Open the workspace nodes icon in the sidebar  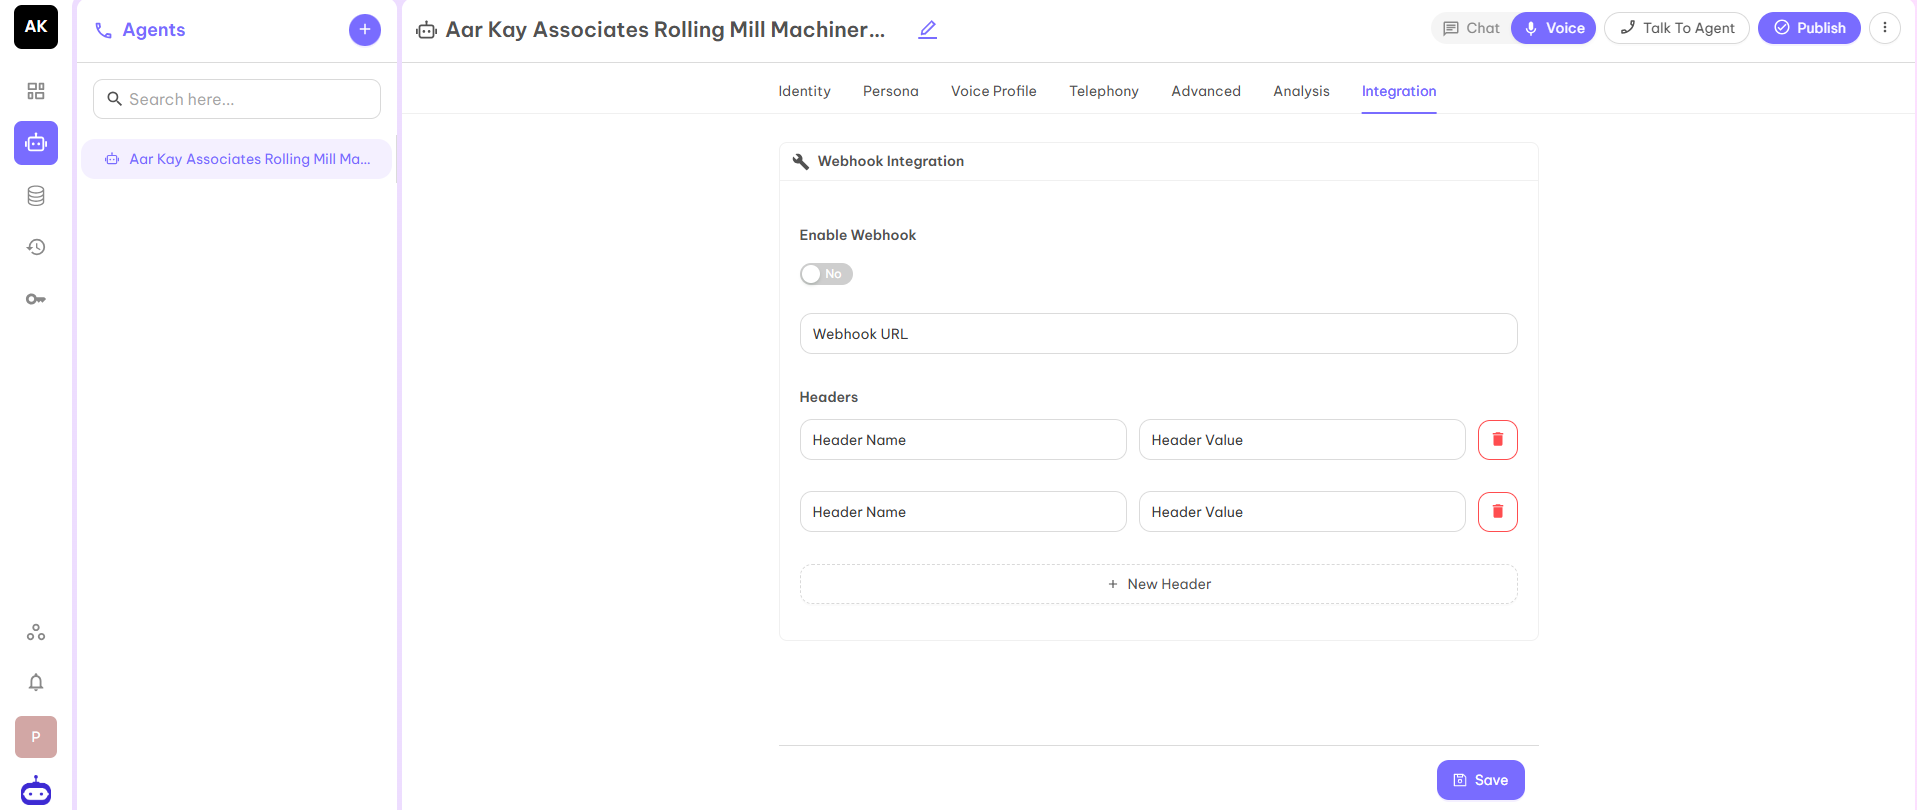pyautogui.click(x=36, y=632)
